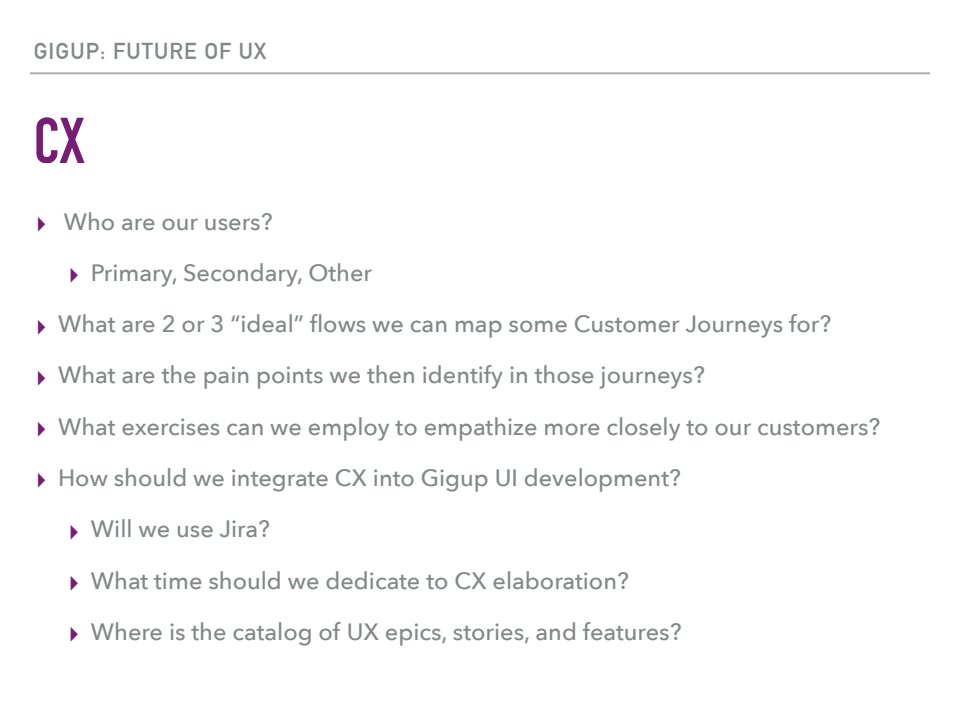
Task: Select the "Who are our users?" text
Action: pos(168,222)
